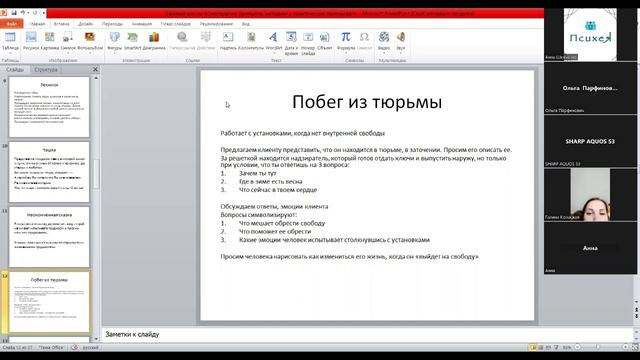Select the Техники slide thumbnail
The height and width of the screenshot is (360, 640).
click(49, 107)
